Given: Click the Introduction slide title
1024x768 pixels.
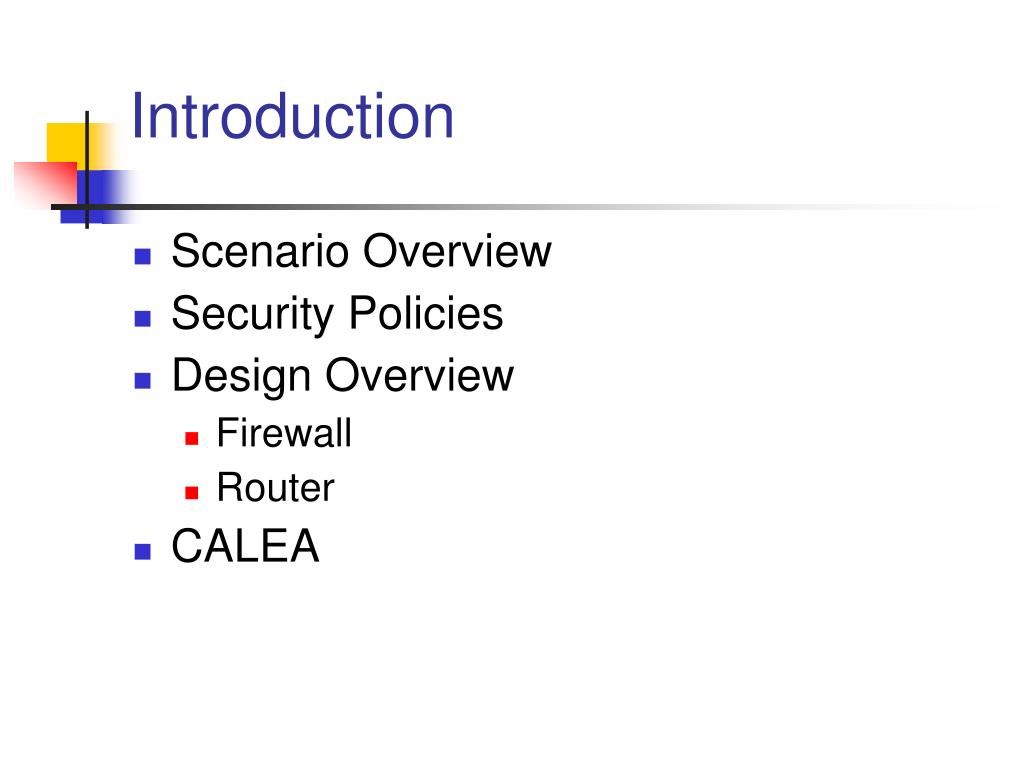Looking at the screenshot, I should (292, 116).
